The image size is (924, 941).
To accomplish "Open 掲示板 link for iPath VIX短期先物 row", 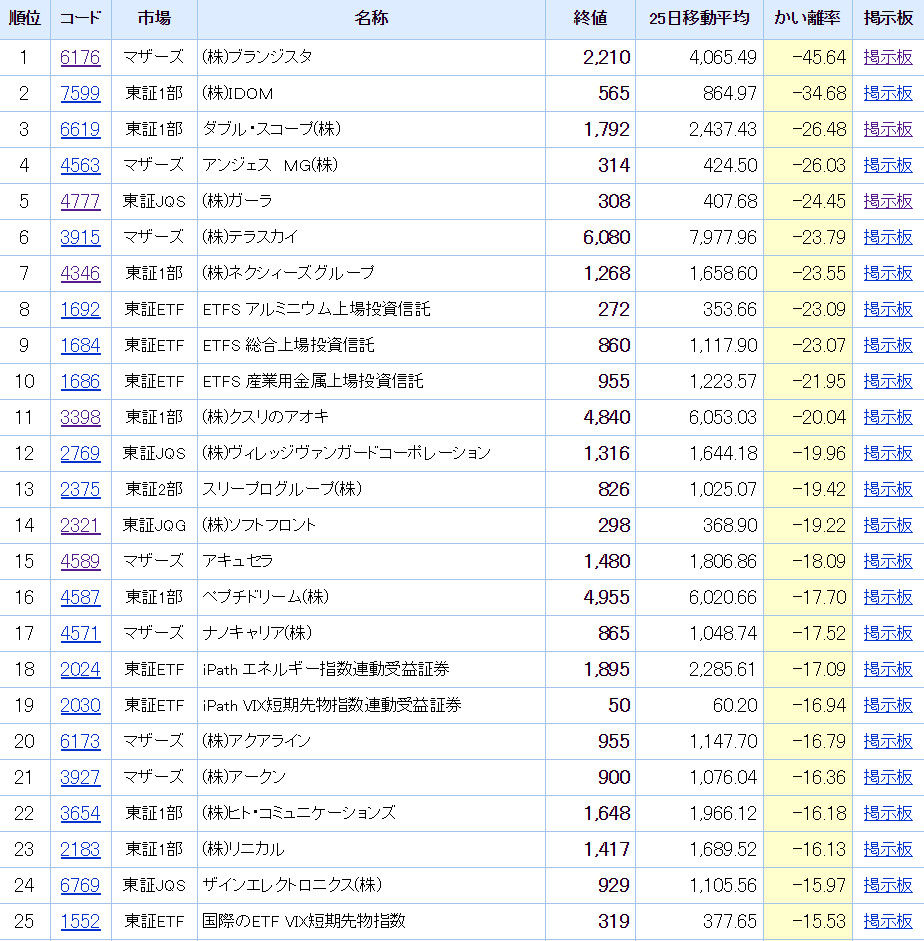I will tap(888, 706).
